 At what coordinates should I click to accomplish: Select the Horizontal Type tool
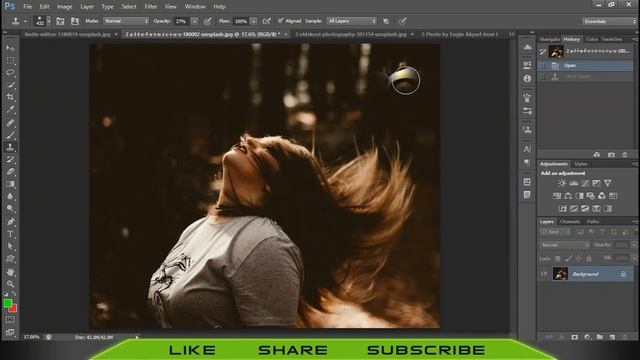click(x=10, y=234)
